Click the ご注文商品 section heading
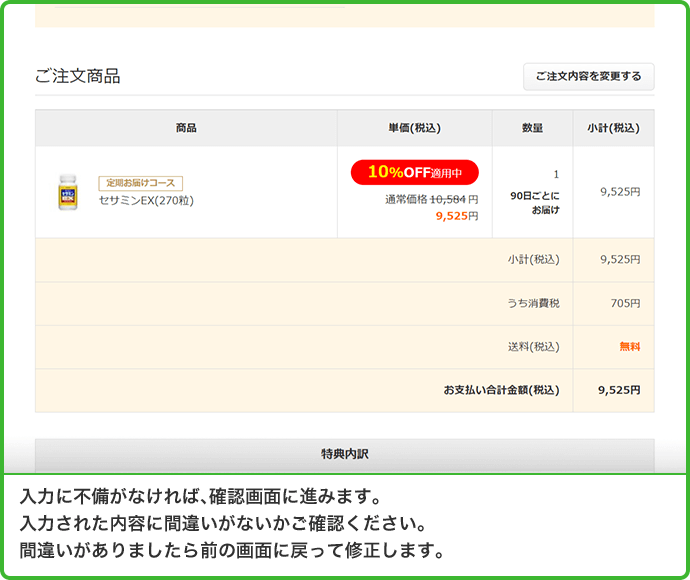Image resolution: width=690 pixels, height=580 pixels. [77, 76]
